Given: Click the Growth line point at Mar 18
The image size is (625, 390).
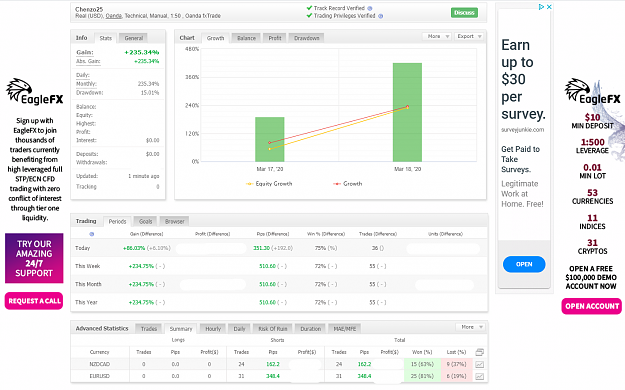Looking at the screenshot, I should (407, 106).
